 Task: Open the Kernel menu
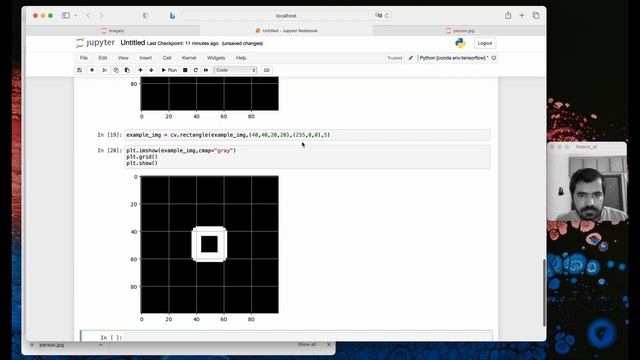(x=189, y=58)
